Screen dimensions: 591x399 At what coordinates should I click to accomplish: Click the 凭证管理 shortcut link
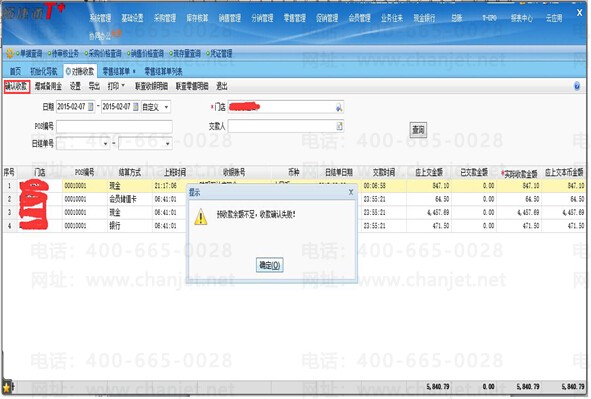coord(221,54)
